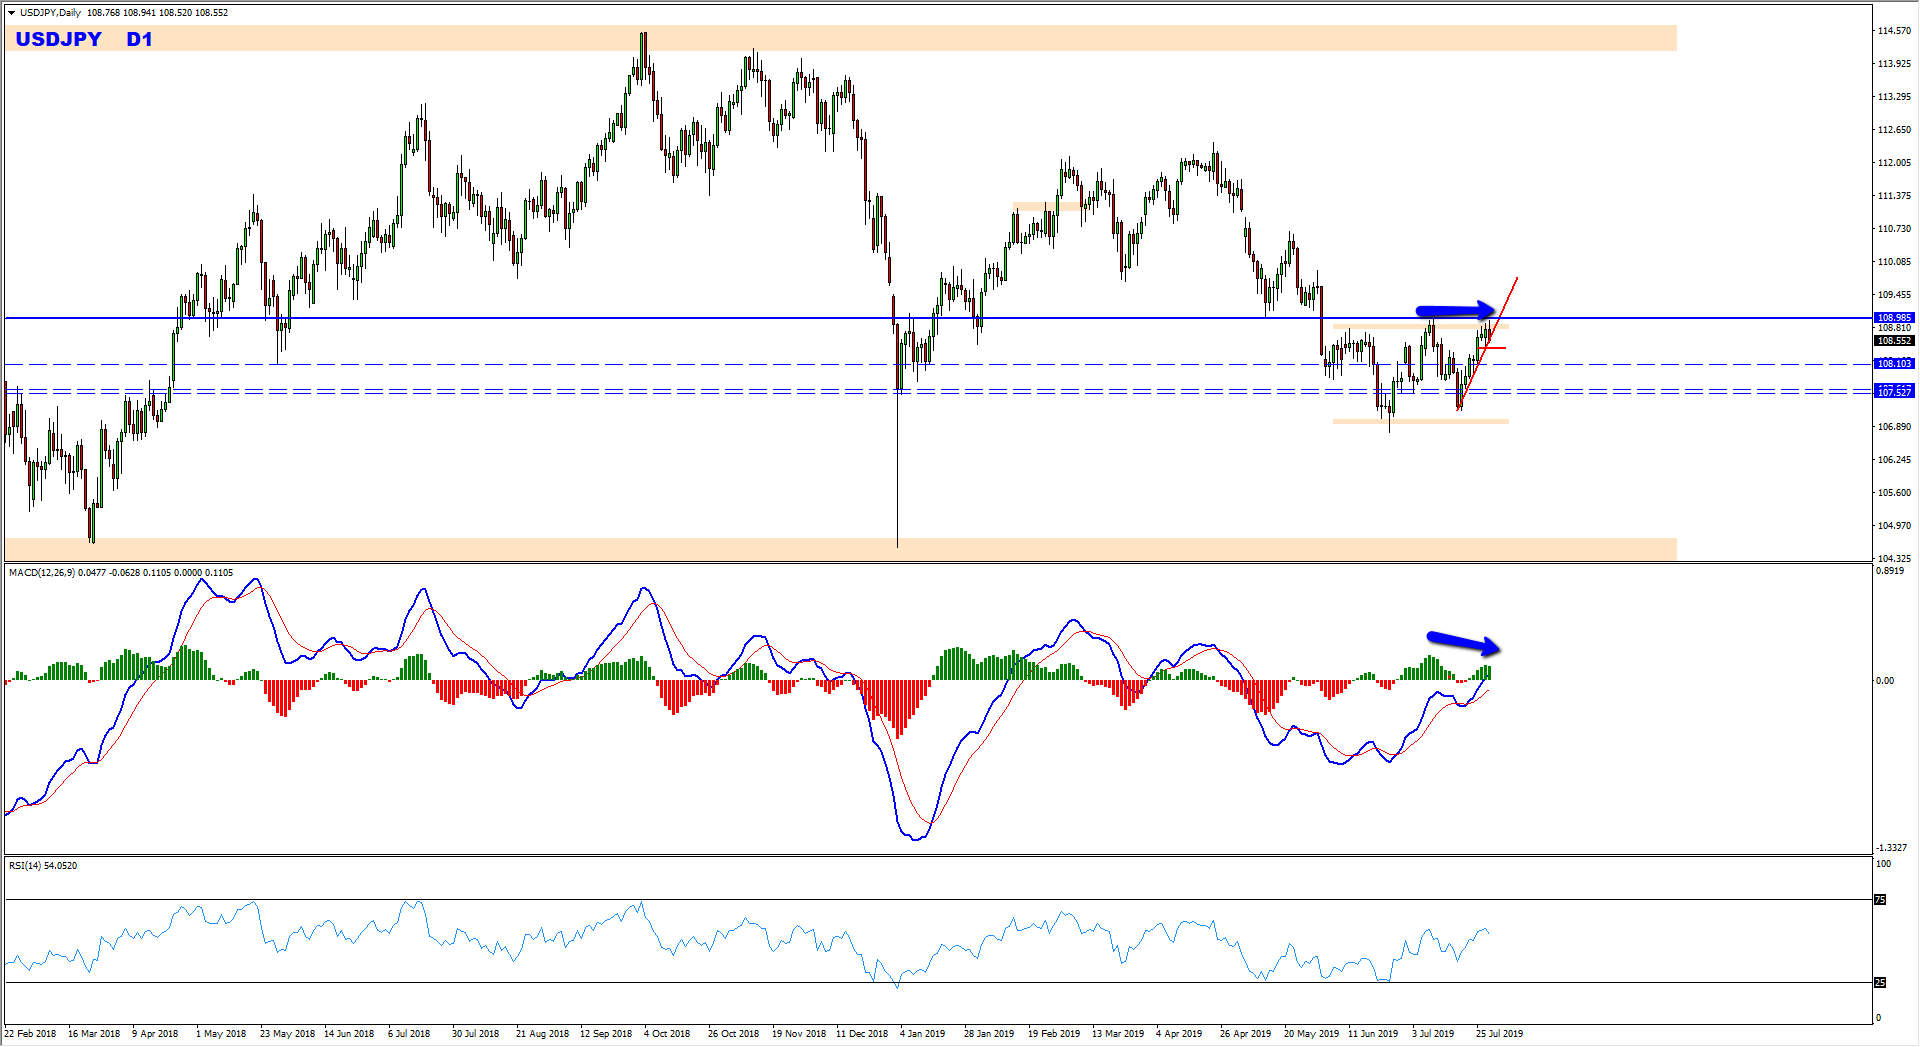
Task: Click the large USDJPY title text
Action: coord(59,39)
